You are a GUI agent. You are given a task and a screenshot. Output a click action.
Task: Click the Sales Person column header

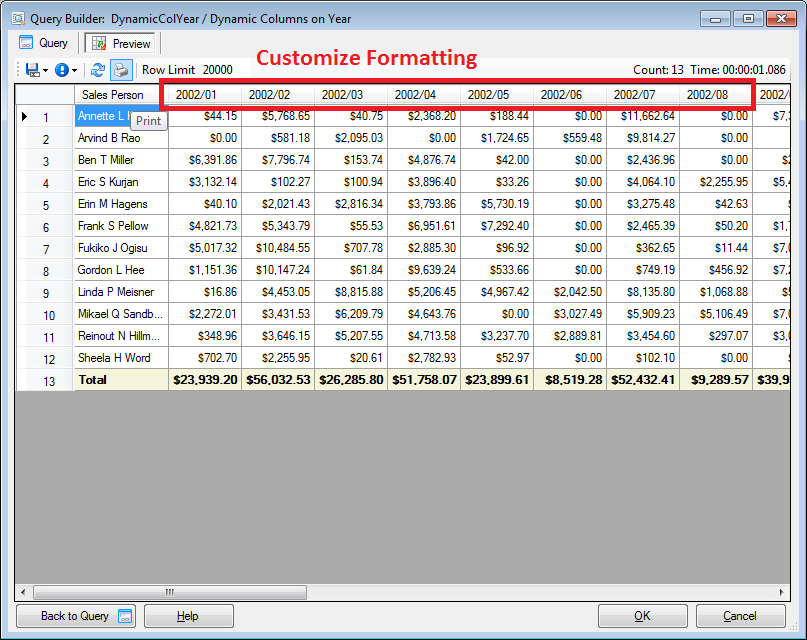click(121, 95)
